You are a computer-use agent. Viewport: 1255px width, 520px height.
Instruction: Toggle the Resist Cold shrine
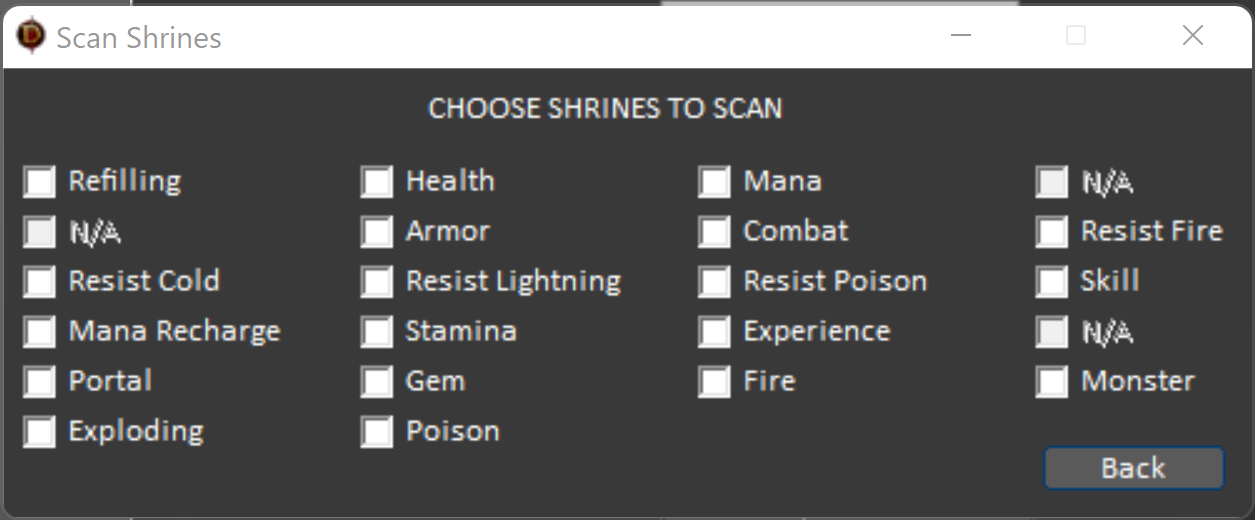pos(39,282)
